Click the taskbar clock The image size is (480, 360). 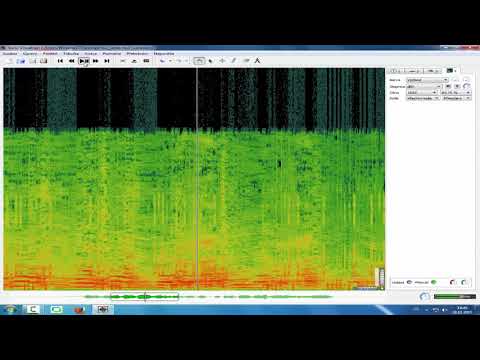[x=462, y=310]
